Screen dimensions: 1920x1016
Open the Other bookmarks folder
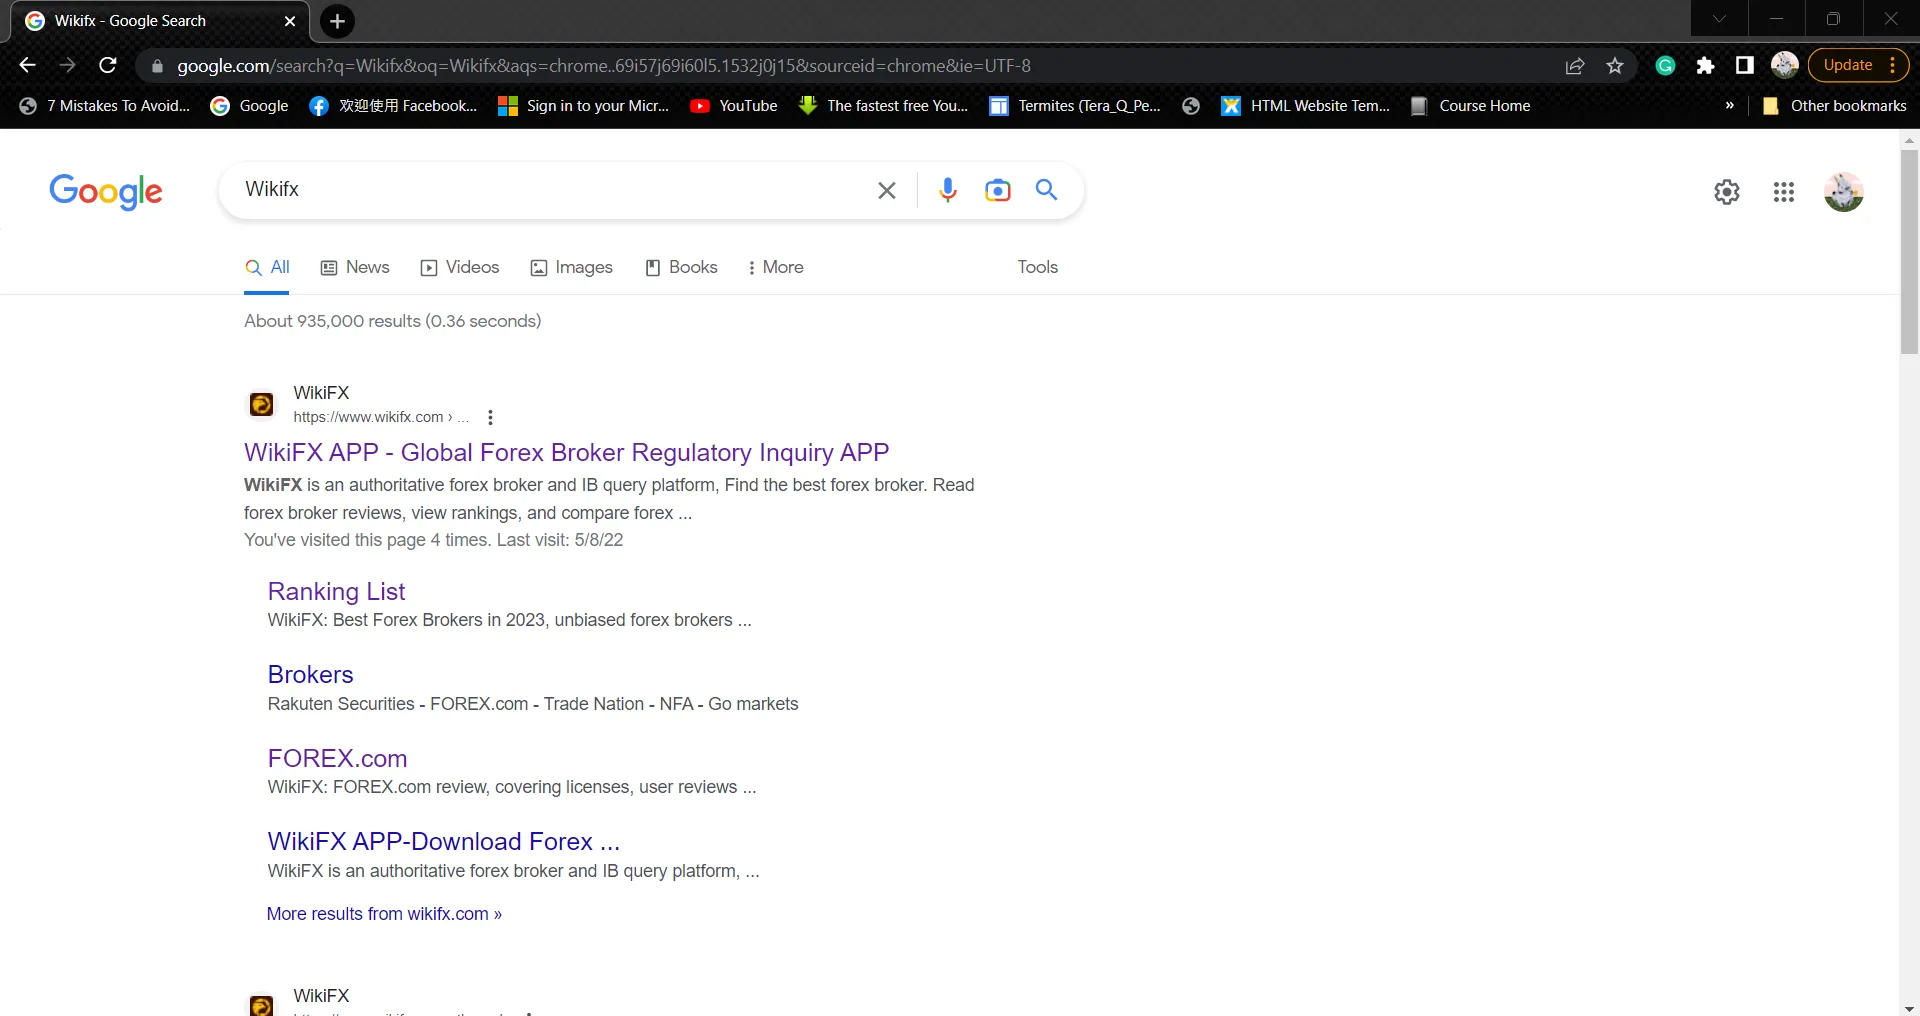1834,106
